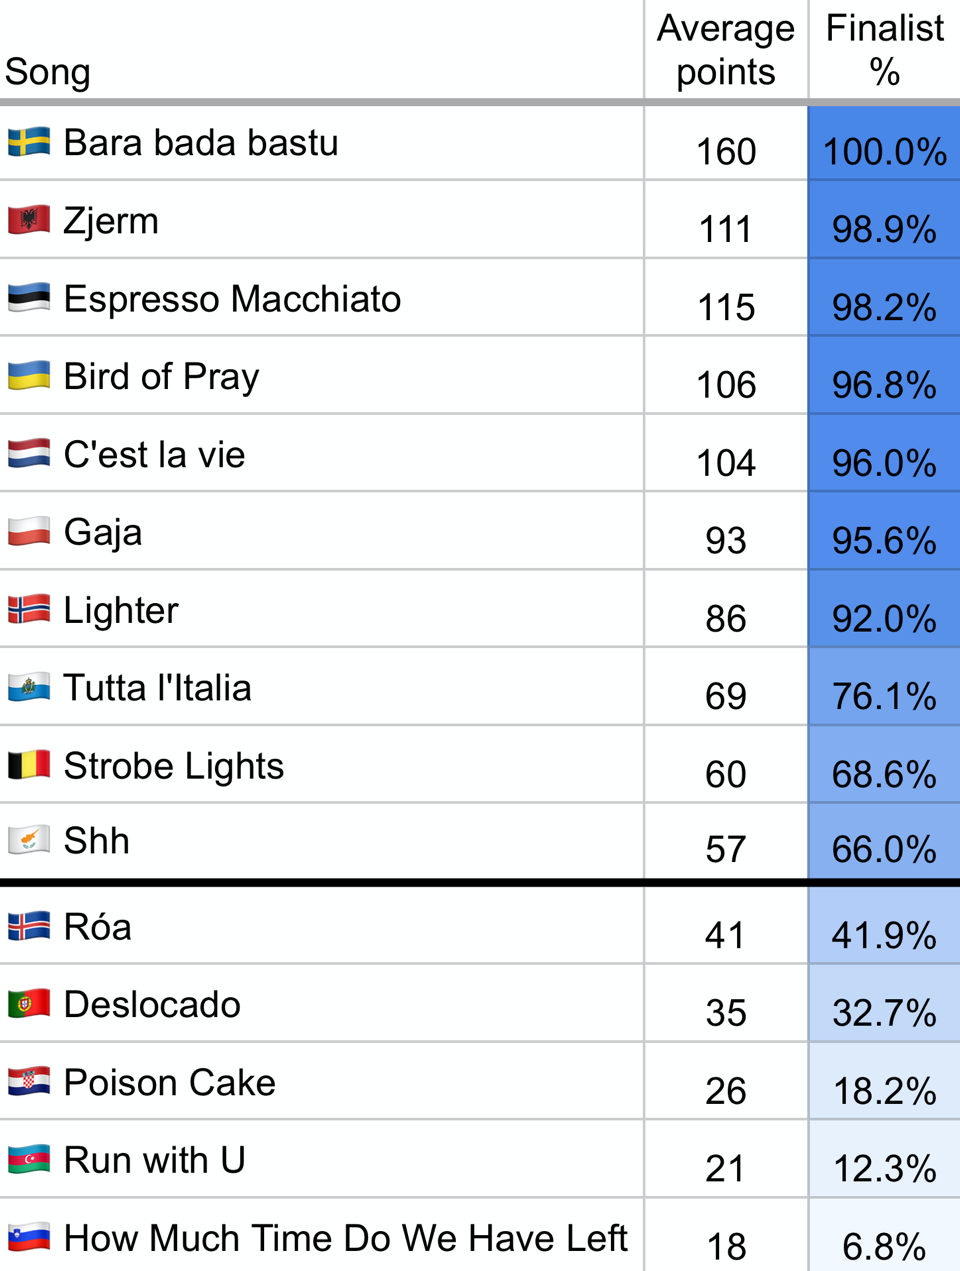Click the Albania flag icon next to Zjerm
960x1271 pixels.
pyautogui.click(x=29, y=220)
